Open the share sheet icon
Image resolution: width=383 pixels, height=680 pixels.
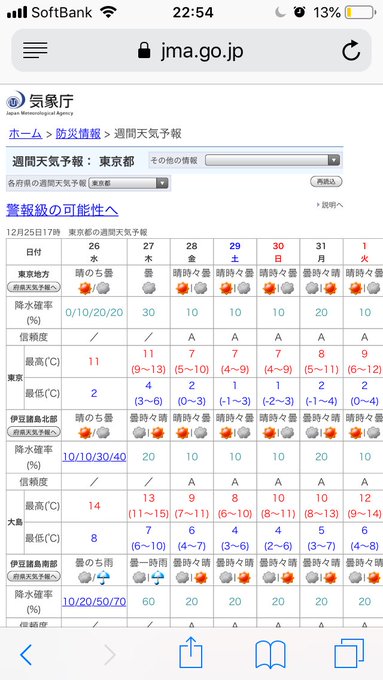[x=191, y=652]
